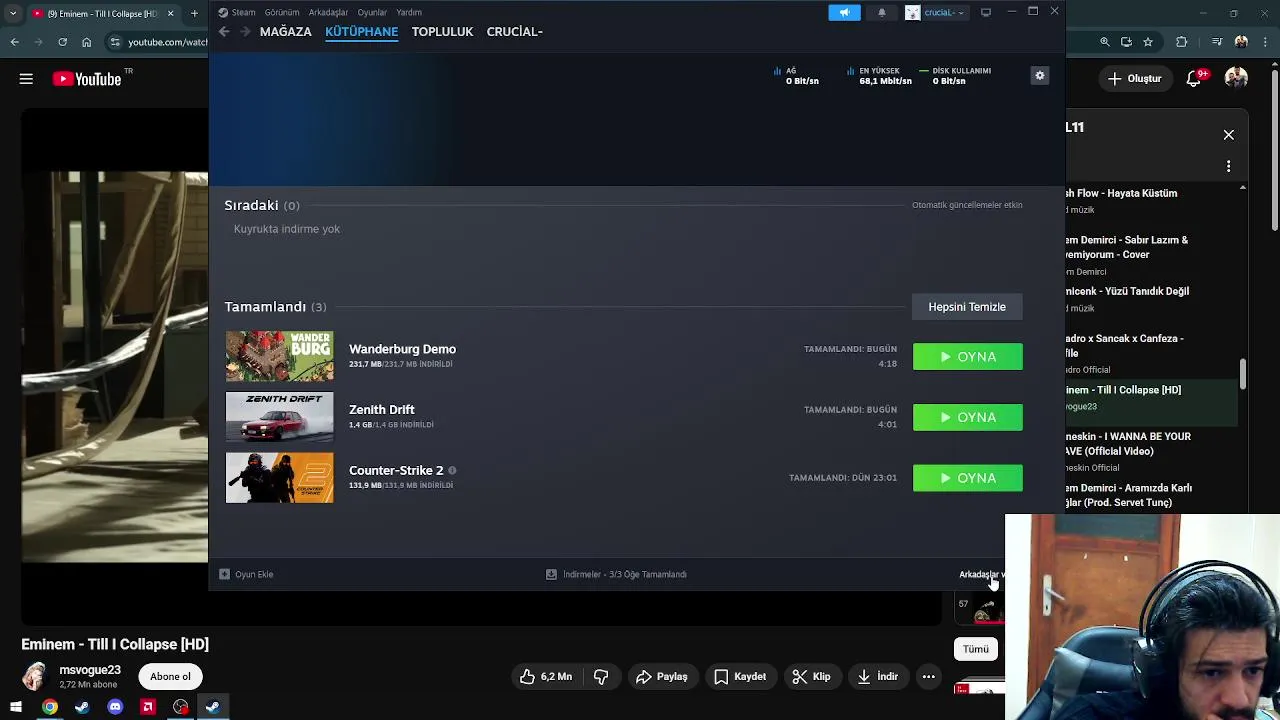Screen dimensions: 1280x720
Task: Play Zenith Drift with OYNA
Action: (968, 417)
